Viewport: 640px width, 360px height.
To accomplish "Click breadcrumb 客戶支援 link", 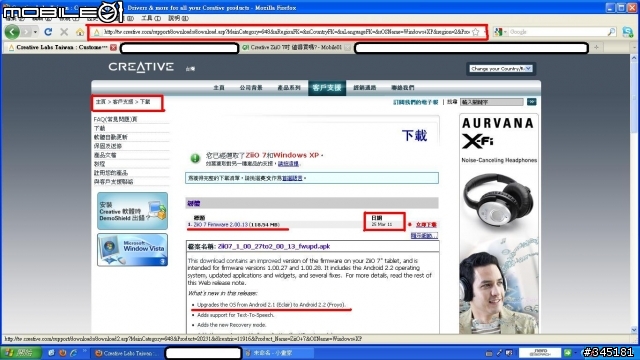I will point(123,102).
